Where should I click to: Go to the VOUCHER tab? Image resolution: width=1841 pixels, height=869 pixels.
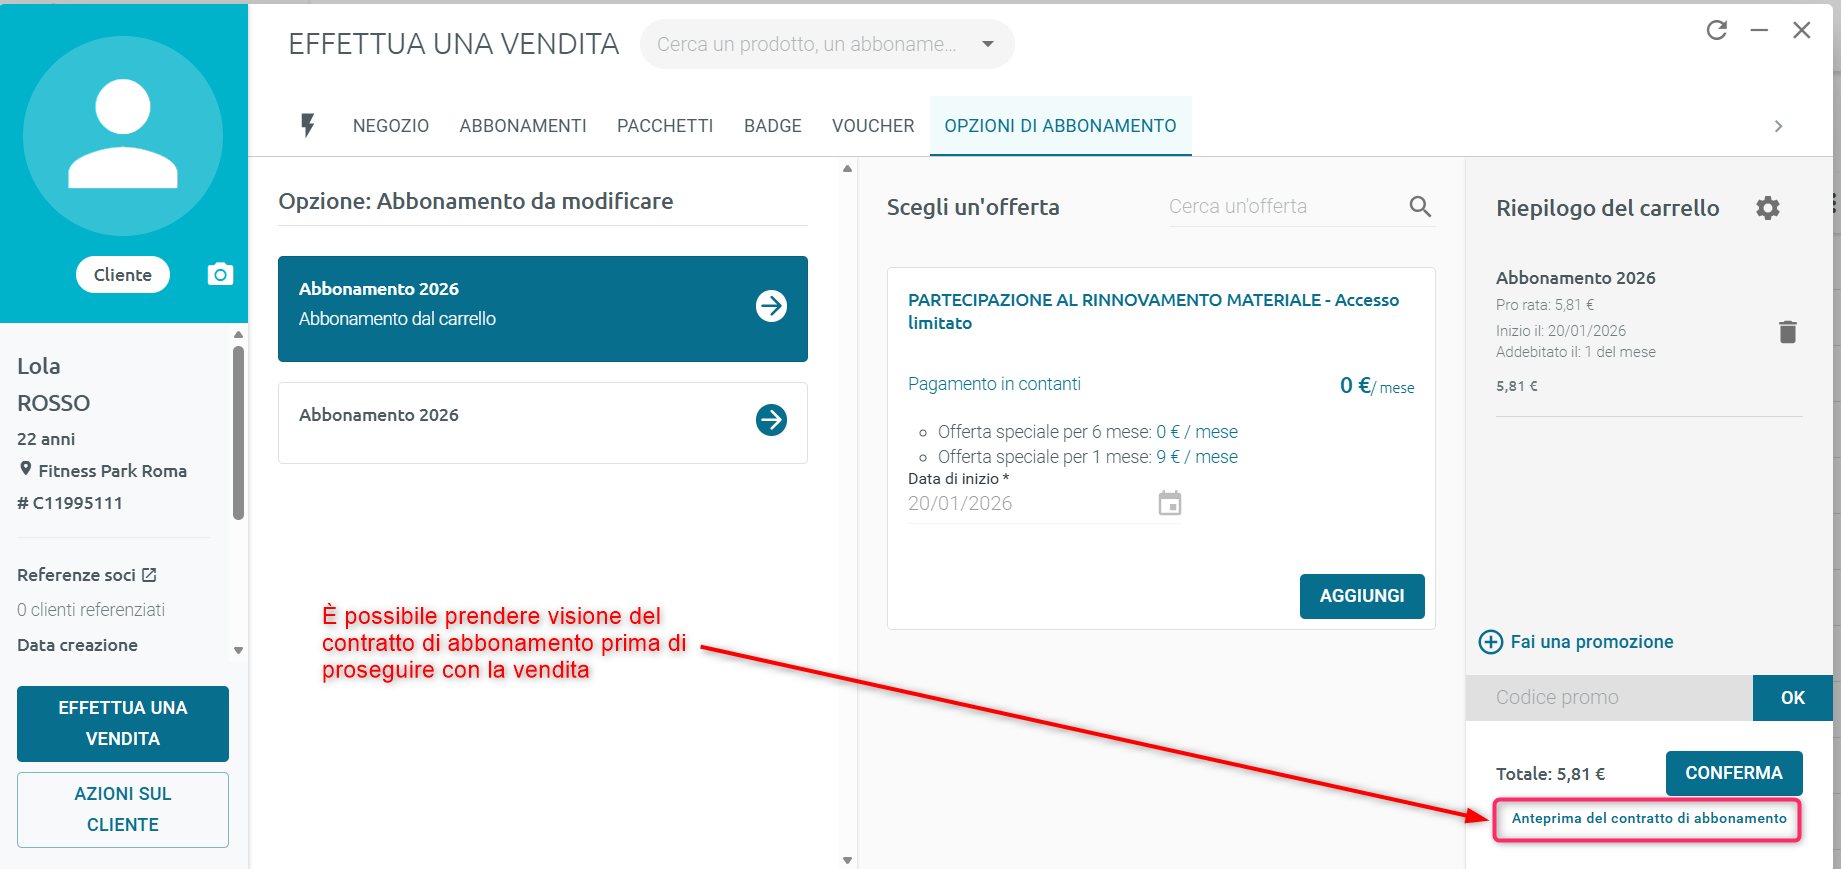coord(873,126)
